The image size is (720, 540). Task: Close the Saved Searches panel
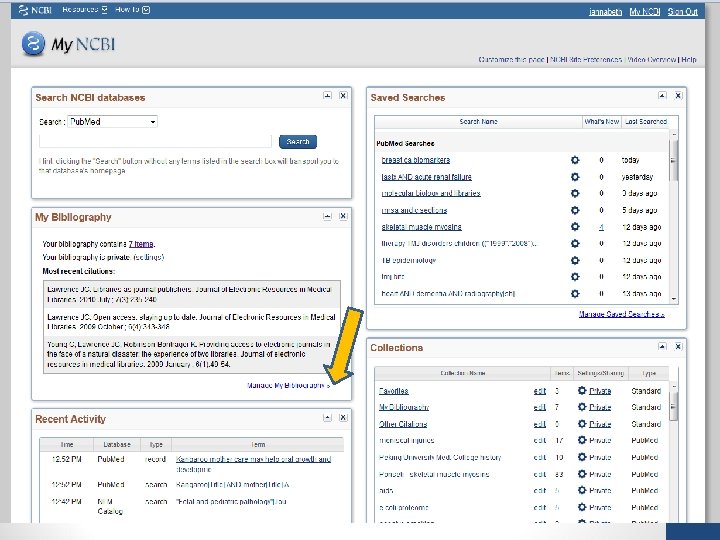tap(678, 96)
